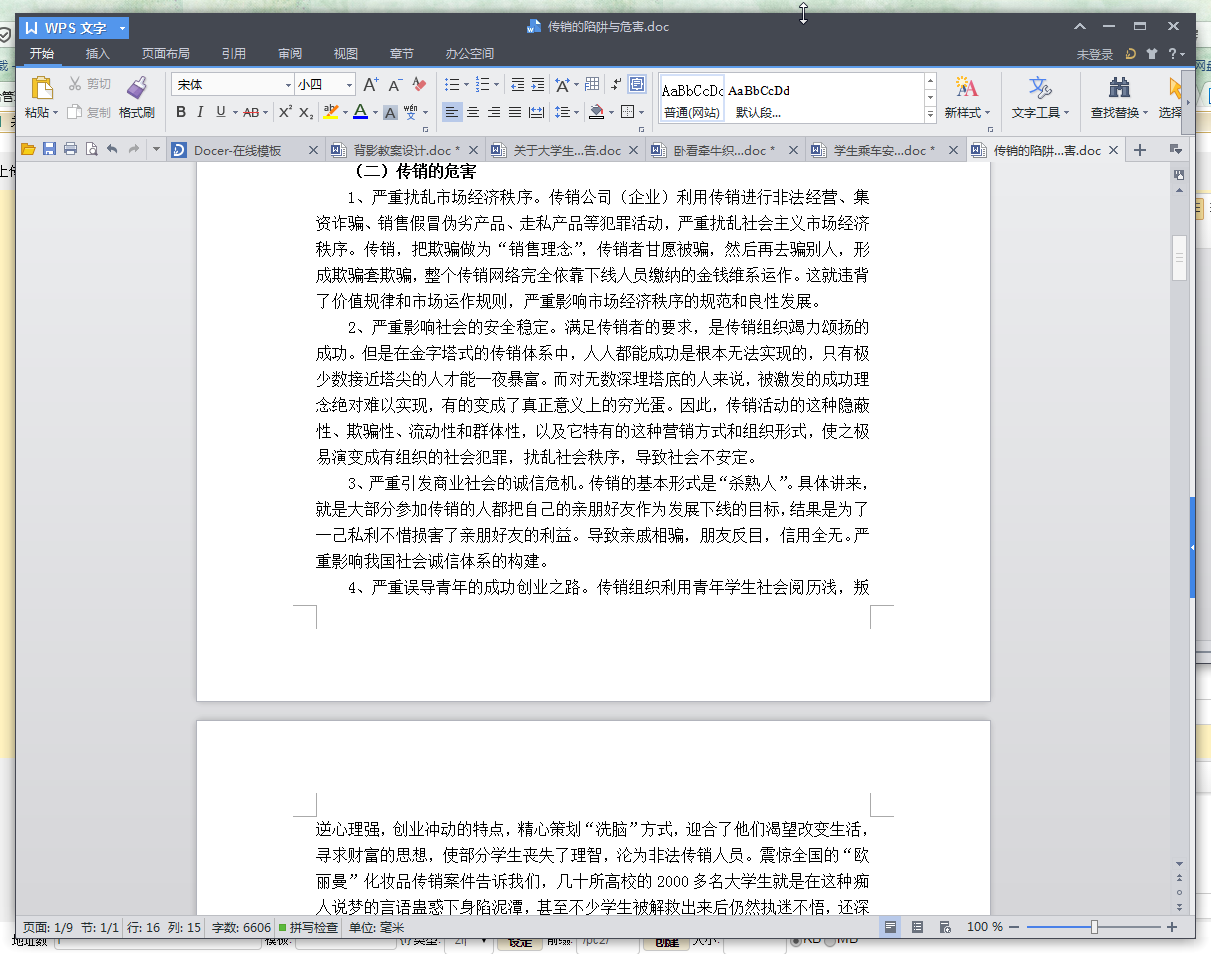Toggle strikethrough AB formatting
The height and width of the screenshot is (954, 1211).
(x=251, y=112)
